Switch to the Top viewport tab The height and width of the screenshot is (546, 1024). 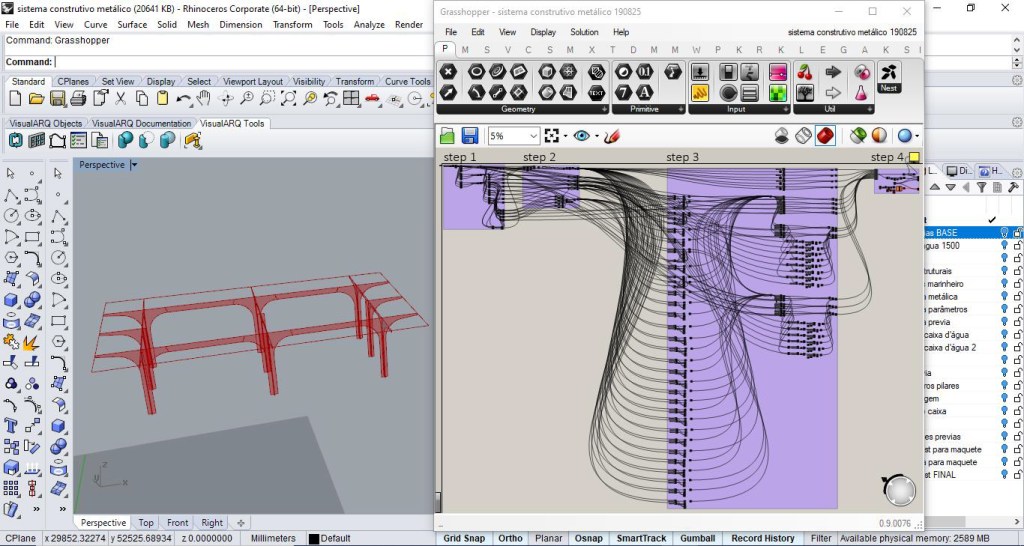(x=146, y=522)
